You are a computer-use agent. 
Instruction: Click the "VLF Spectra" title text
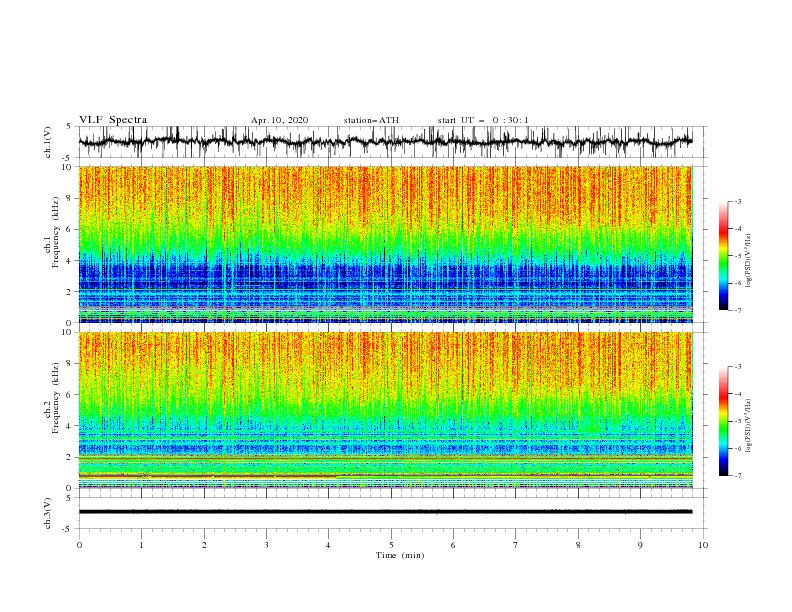point(113,120)
